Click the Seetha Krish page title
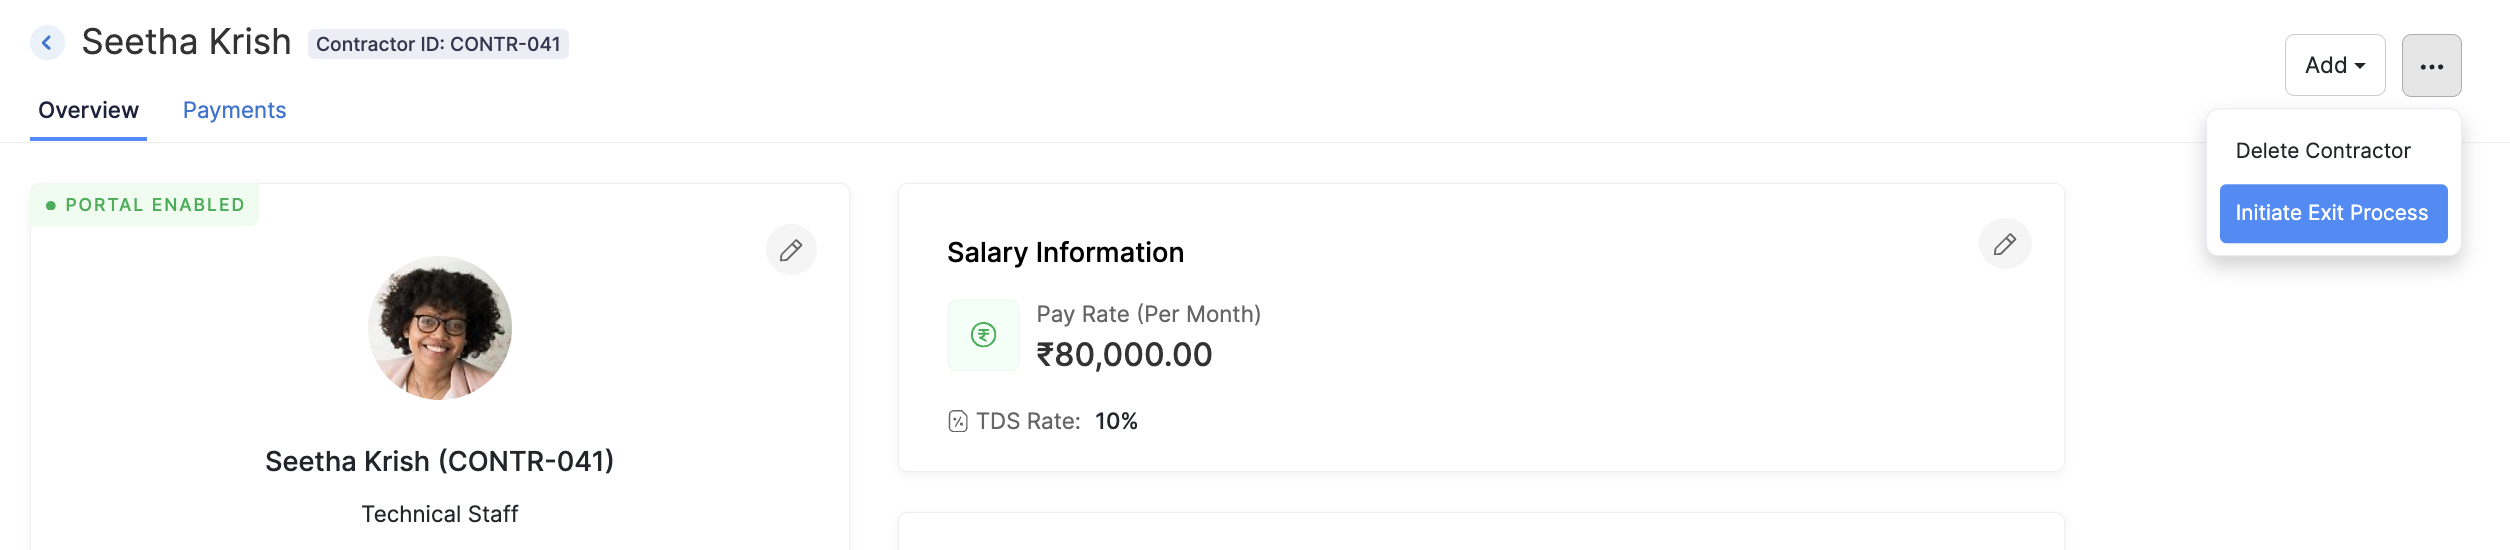The height and width of the screenshot is (550, 2510). pos(186,42)
